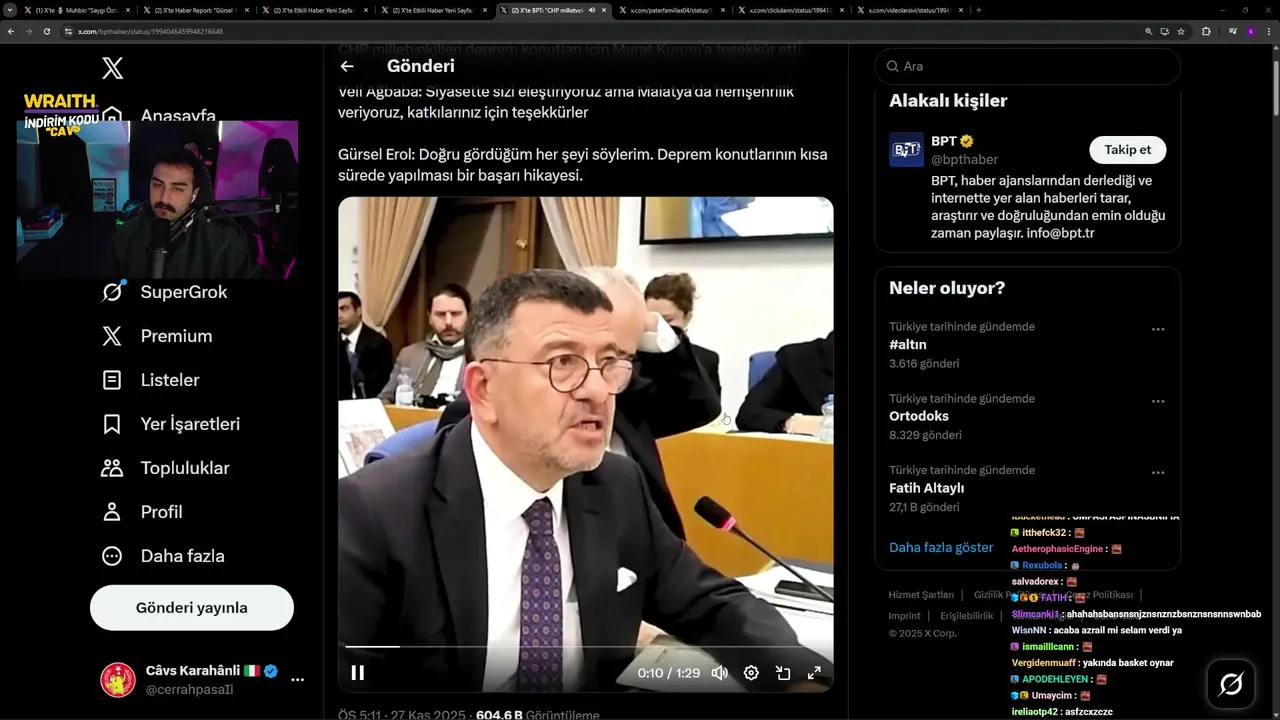The image size is (1280, 720).
Task: Open Listeler in the sidebar
Action: pyautogui.click(x=151, y=380)
